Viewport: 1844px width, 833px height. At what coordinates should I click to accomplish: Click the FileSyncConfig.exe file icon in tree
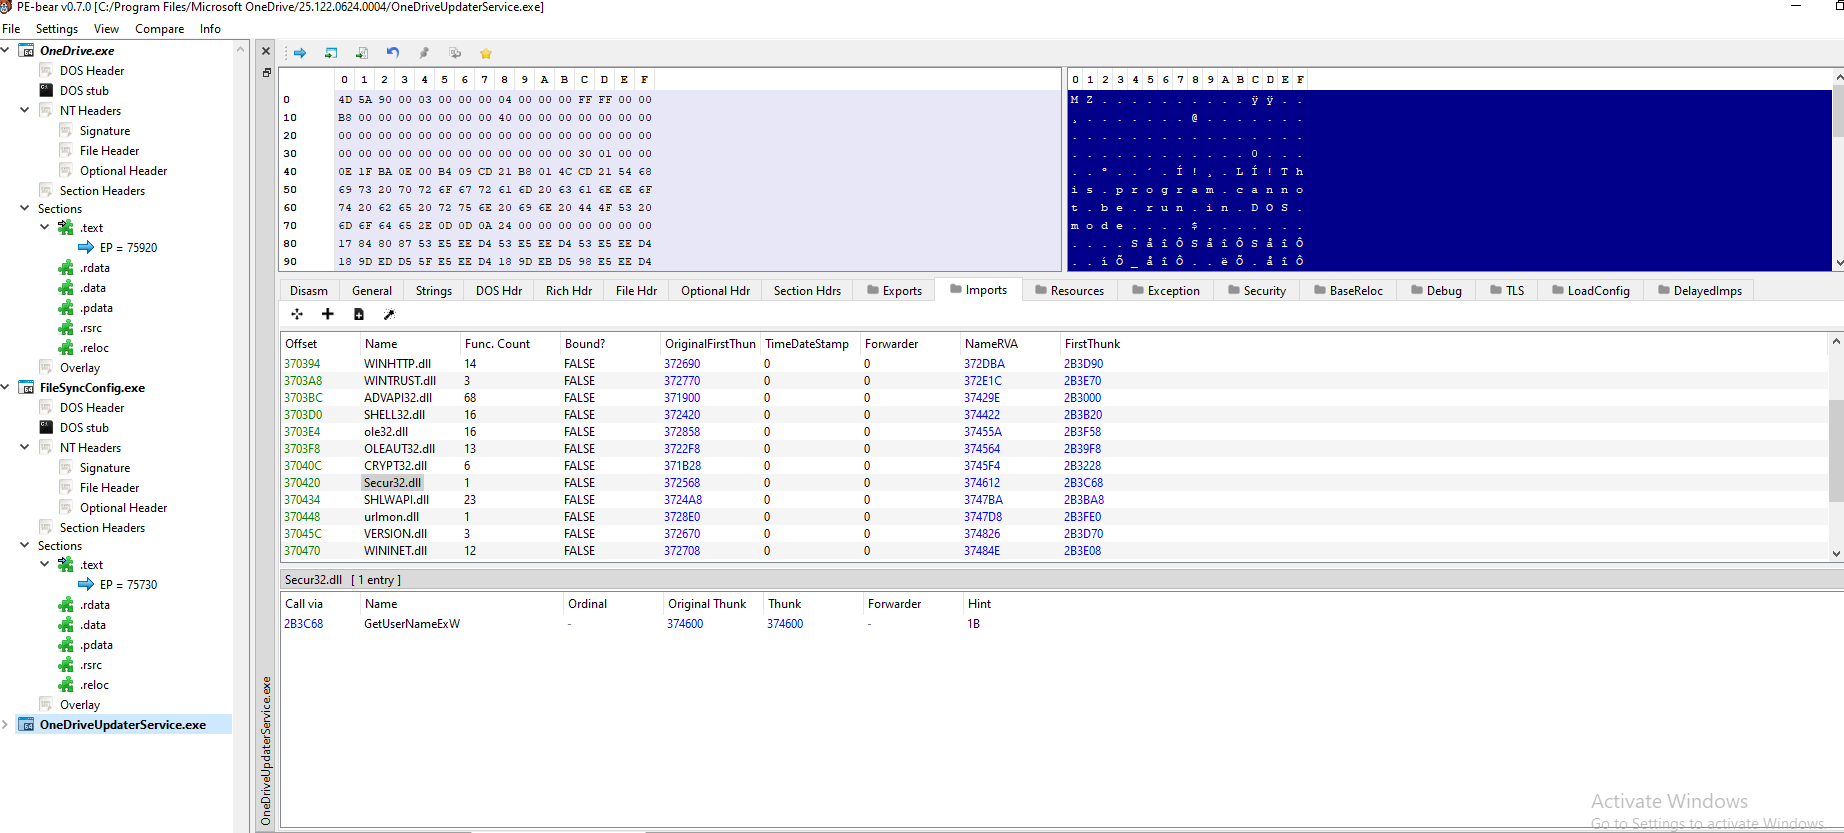(27, 387)
